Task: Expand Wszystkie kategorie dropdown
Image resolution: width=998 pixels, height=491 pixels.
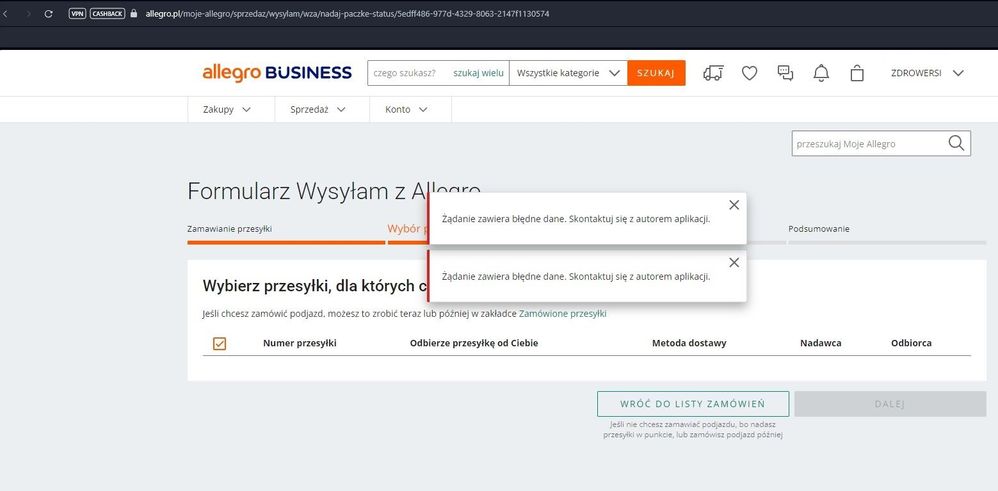Action: tap(568, 73)
